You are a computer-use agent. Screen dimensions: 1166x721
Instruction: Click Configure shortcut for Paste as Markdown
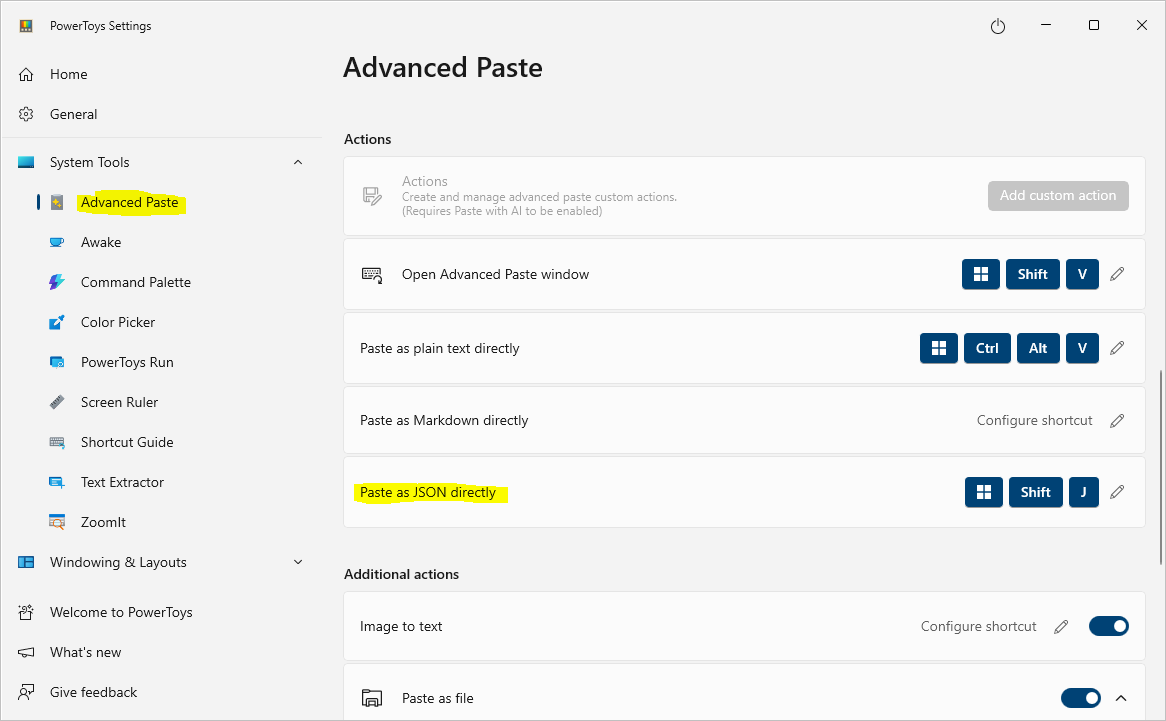tap(1034, 421)
